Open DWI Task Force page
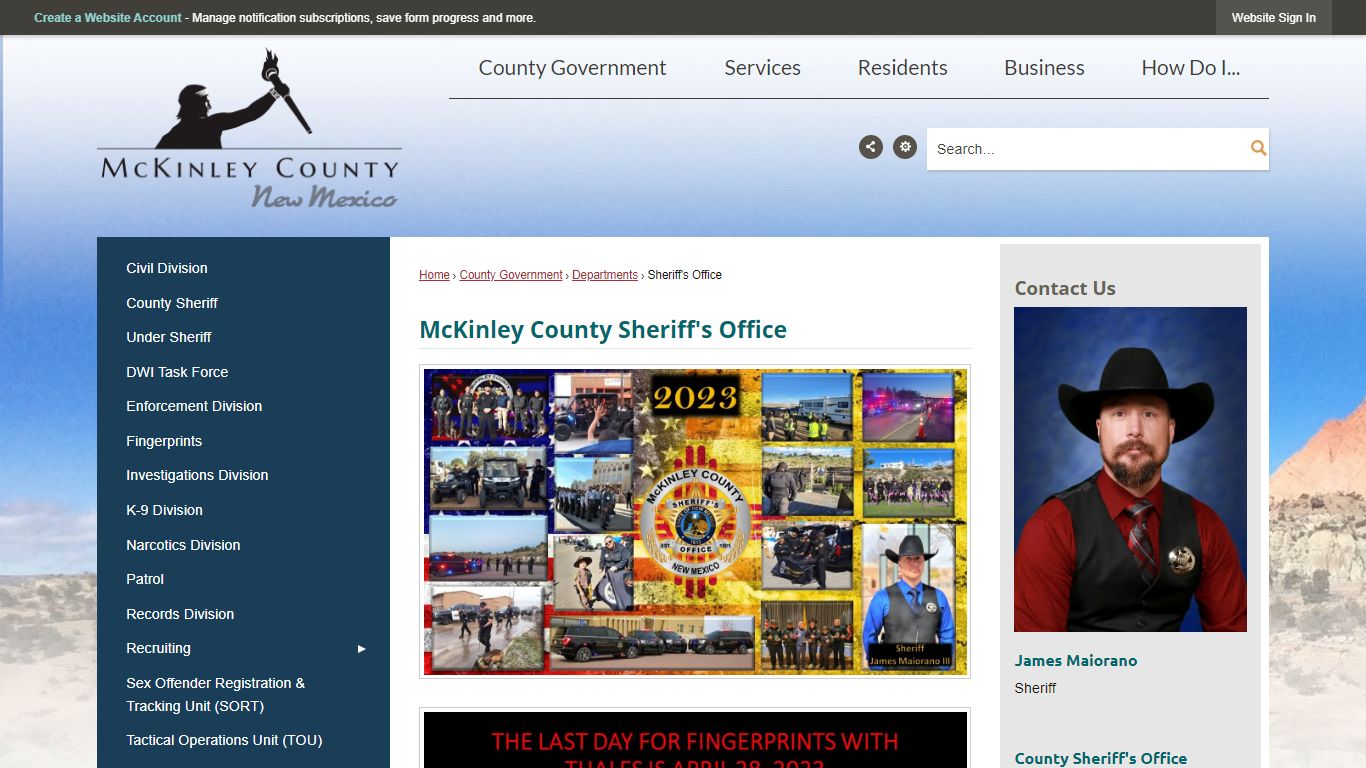 coord(177,372)
